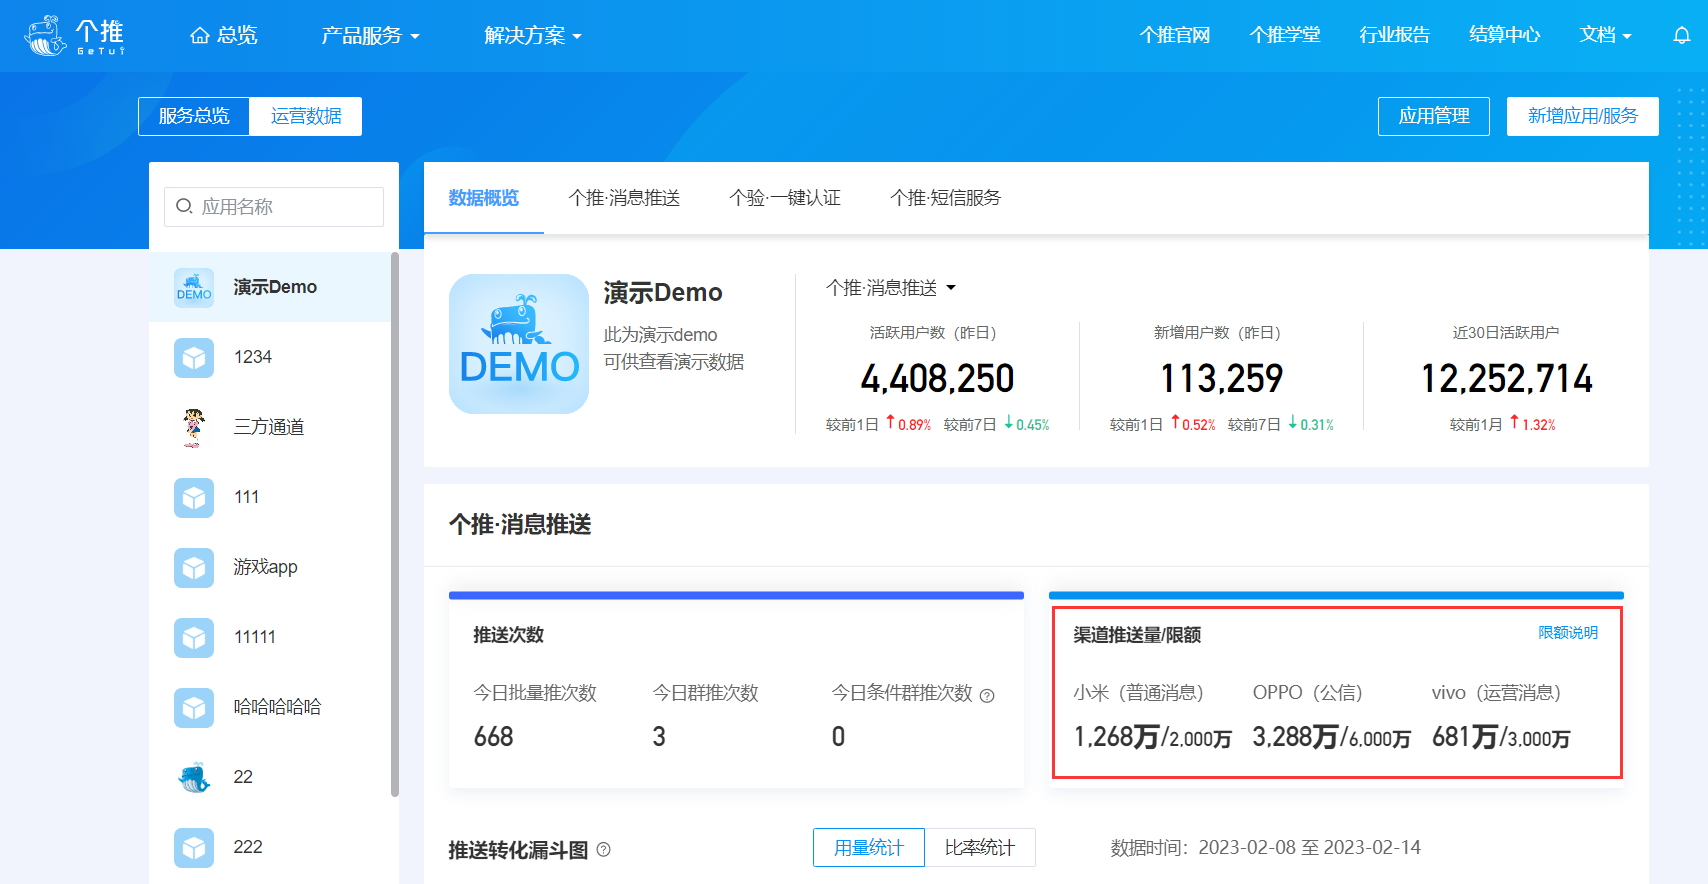Click the cube icon beside 111
The width and height of the screenshot is (1708, 884).
[x=194, y=497]
